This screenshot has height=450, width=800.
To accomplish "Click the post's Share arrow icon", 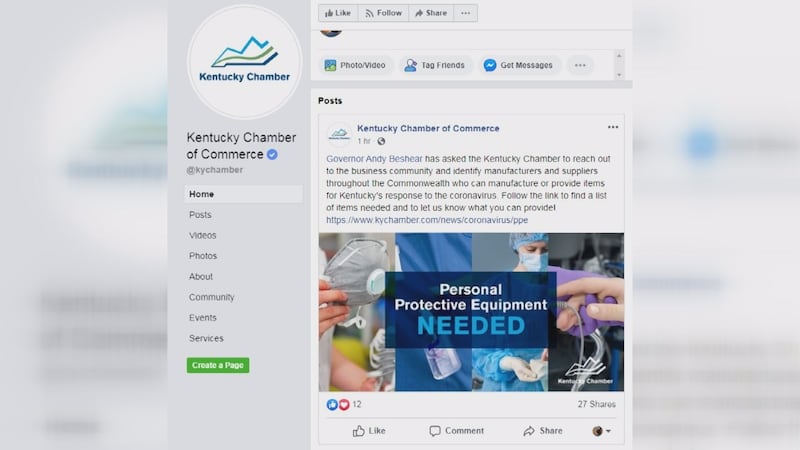I will [529, 431].
